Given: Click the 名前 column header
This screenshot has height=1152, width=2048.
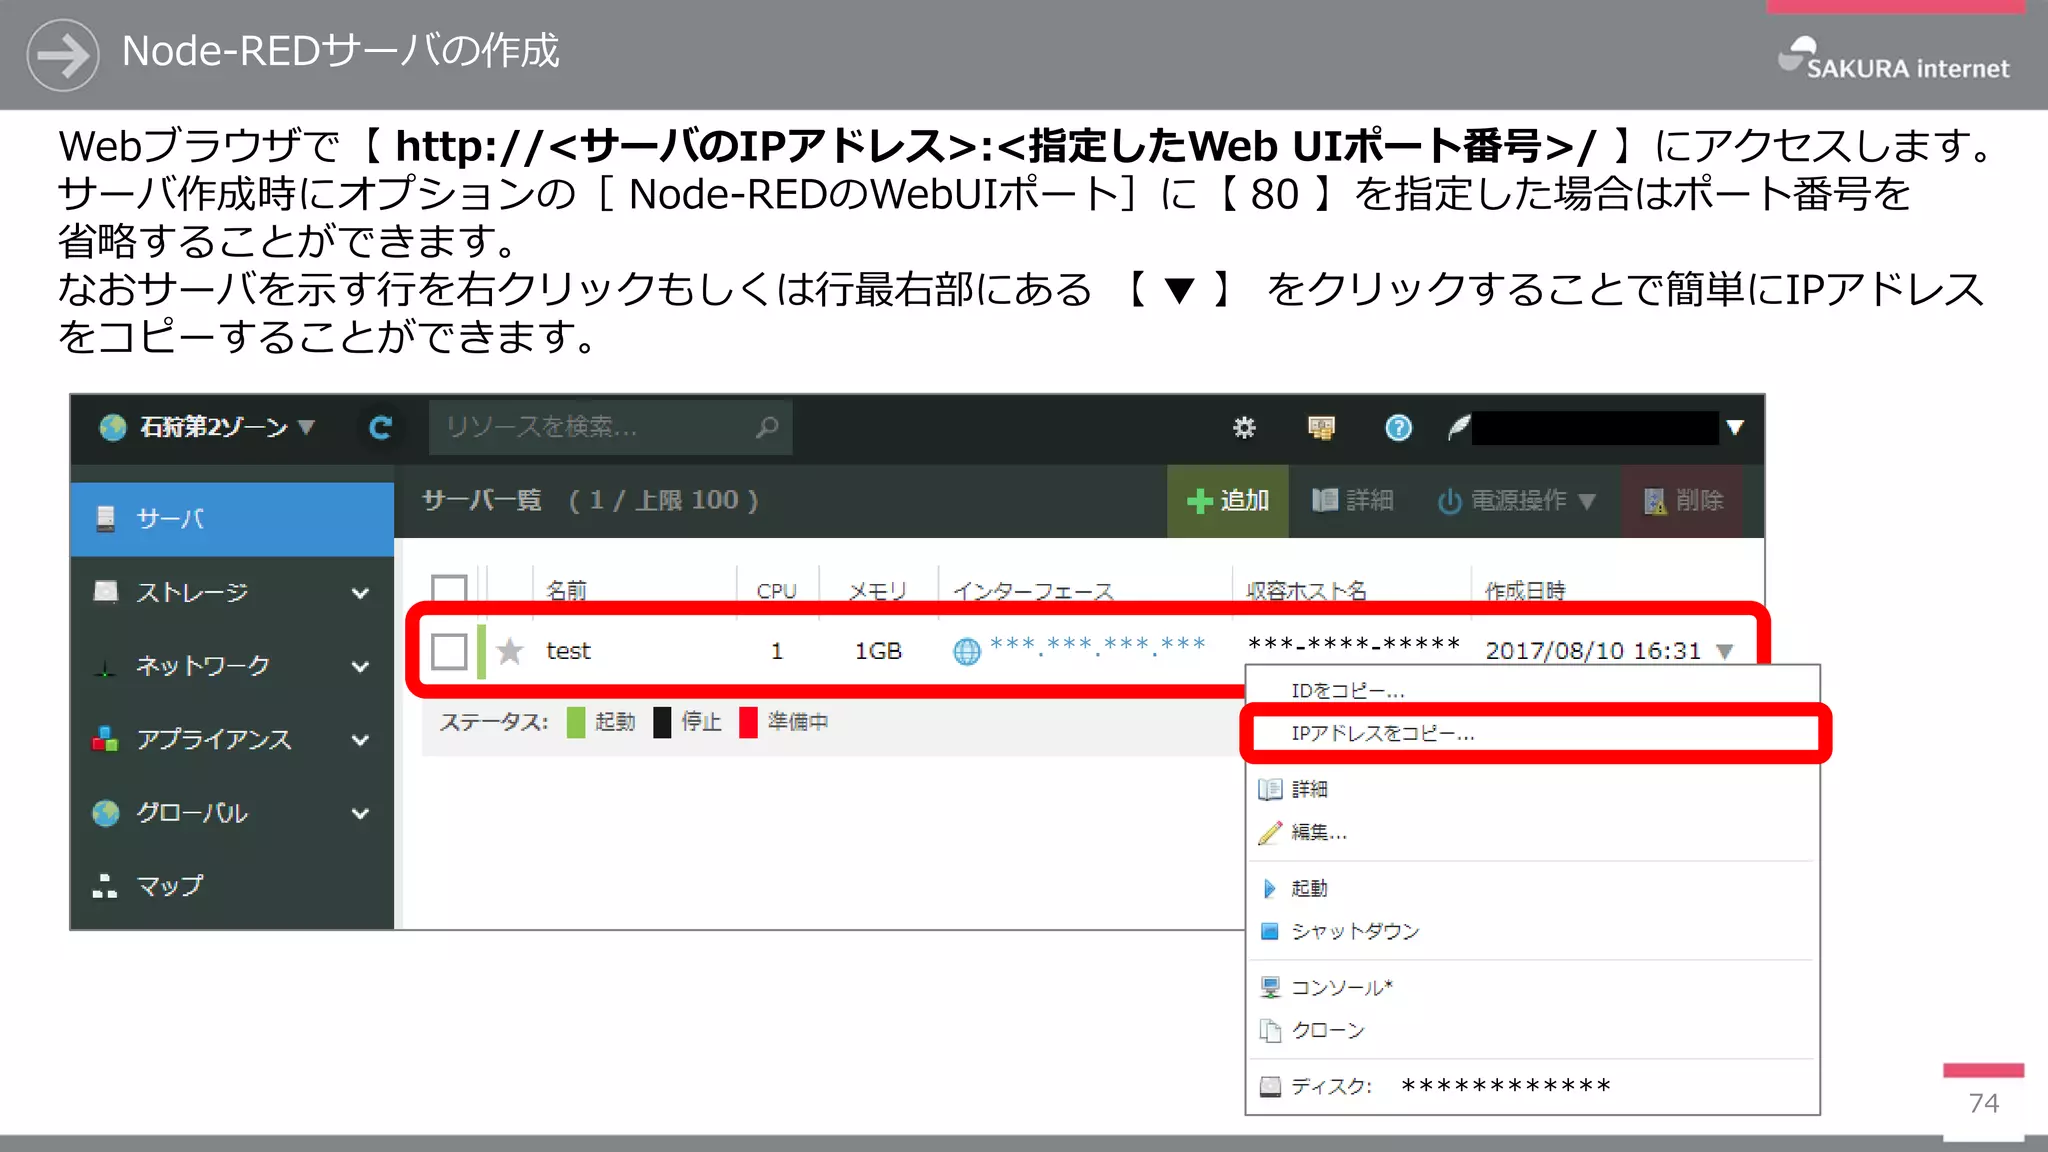Looking at the screenshot, I should (x=567, y=591).
